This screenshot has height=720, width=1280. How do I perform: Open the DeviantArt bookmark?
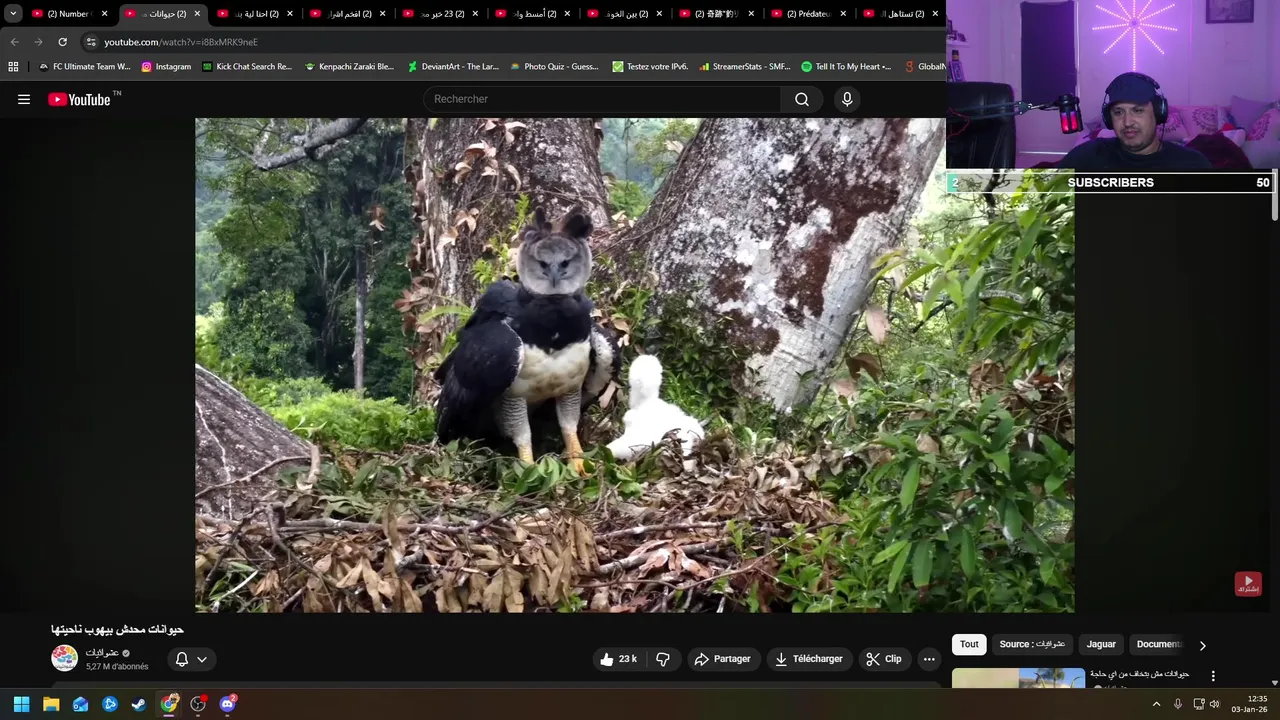tap(452, 67)
